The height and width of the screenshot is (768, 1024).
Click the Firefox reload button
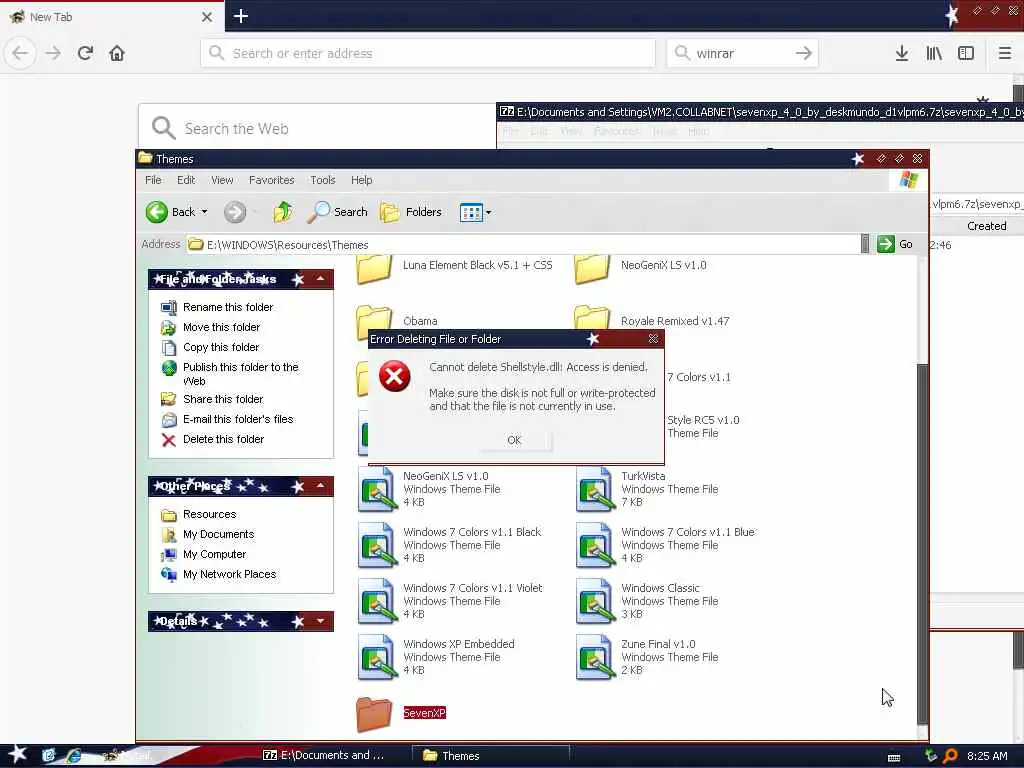(85, 53)
